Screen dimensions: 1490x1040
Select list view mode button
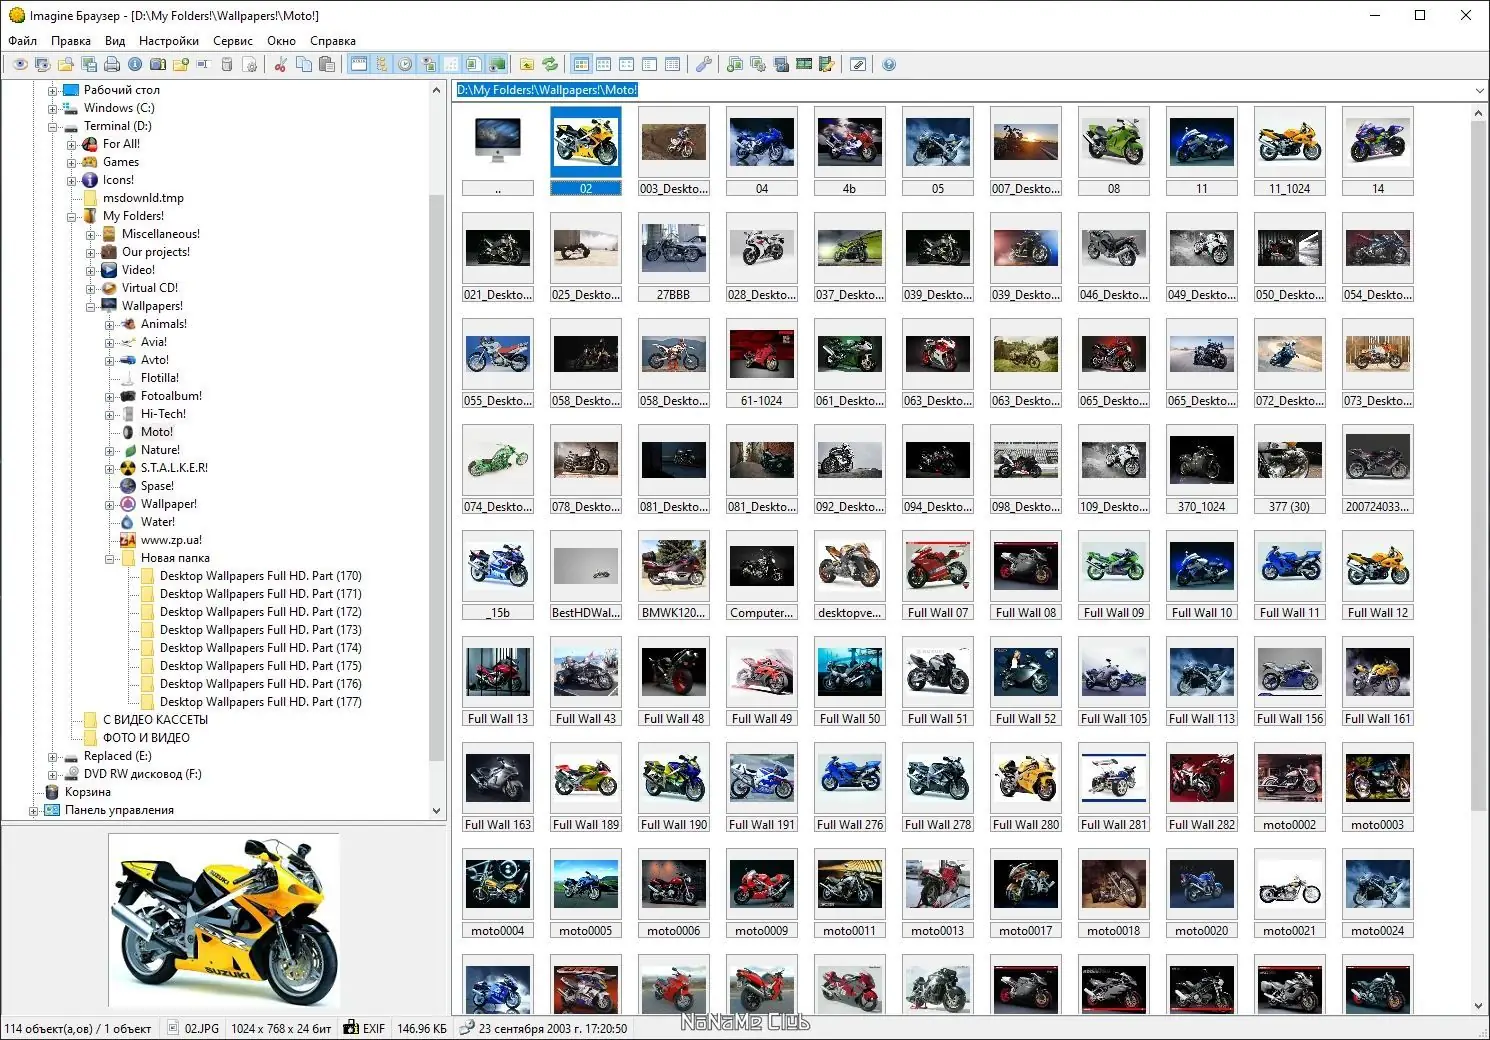click(649, 64)
